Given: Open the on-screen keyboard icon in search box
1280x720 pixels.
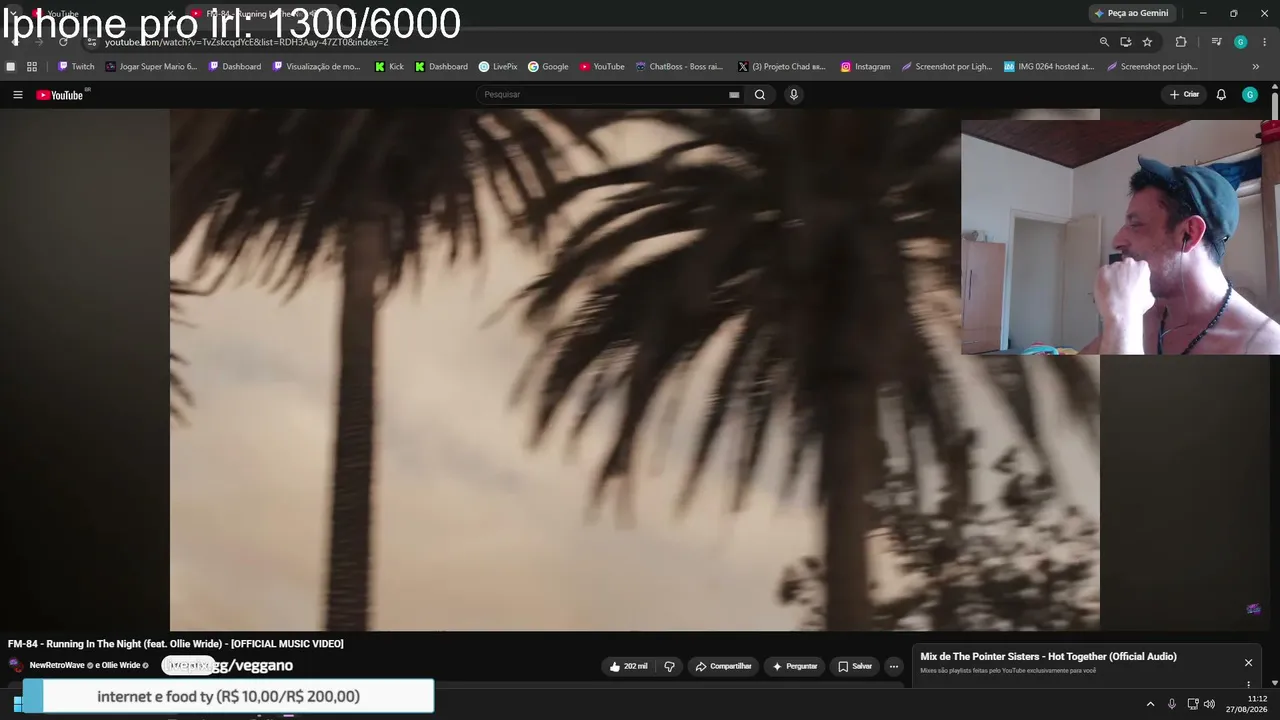Looking at the screenshot, I should tap(734, 95).
